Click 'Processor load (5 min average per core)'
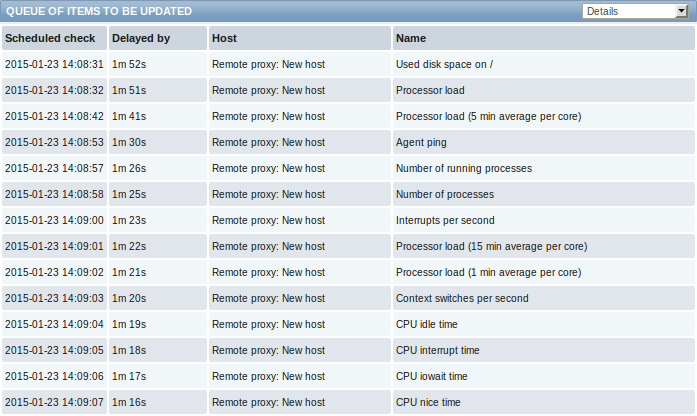The width and height of the screenshot is (697, 416). pyautogui.click(x=489, y=116)
